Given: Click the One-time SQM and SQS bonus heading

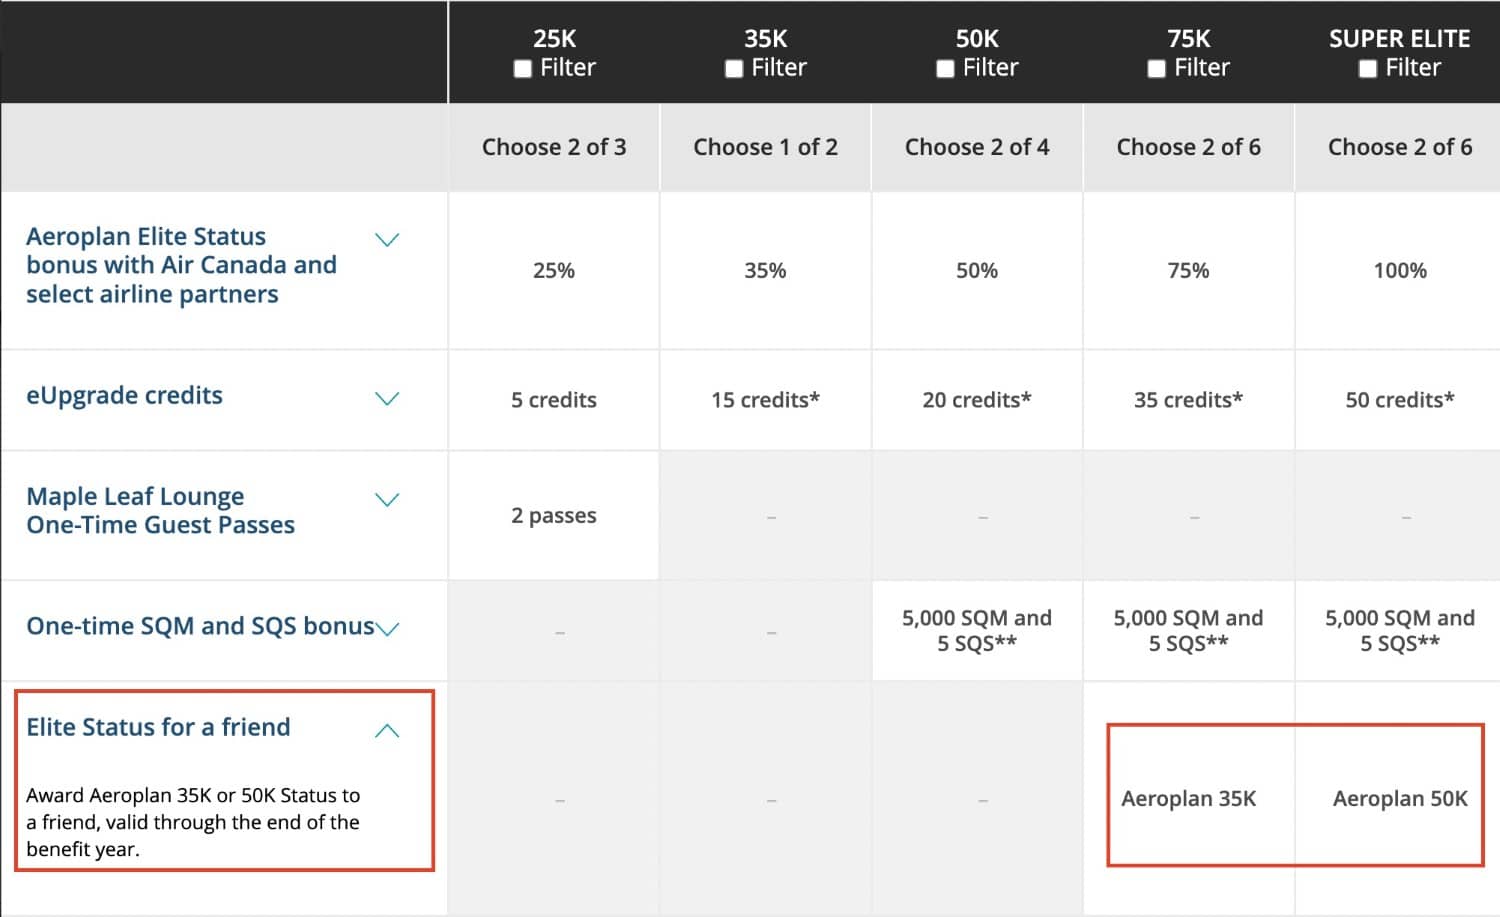Looking at the screenshot, I should point(199,626).
